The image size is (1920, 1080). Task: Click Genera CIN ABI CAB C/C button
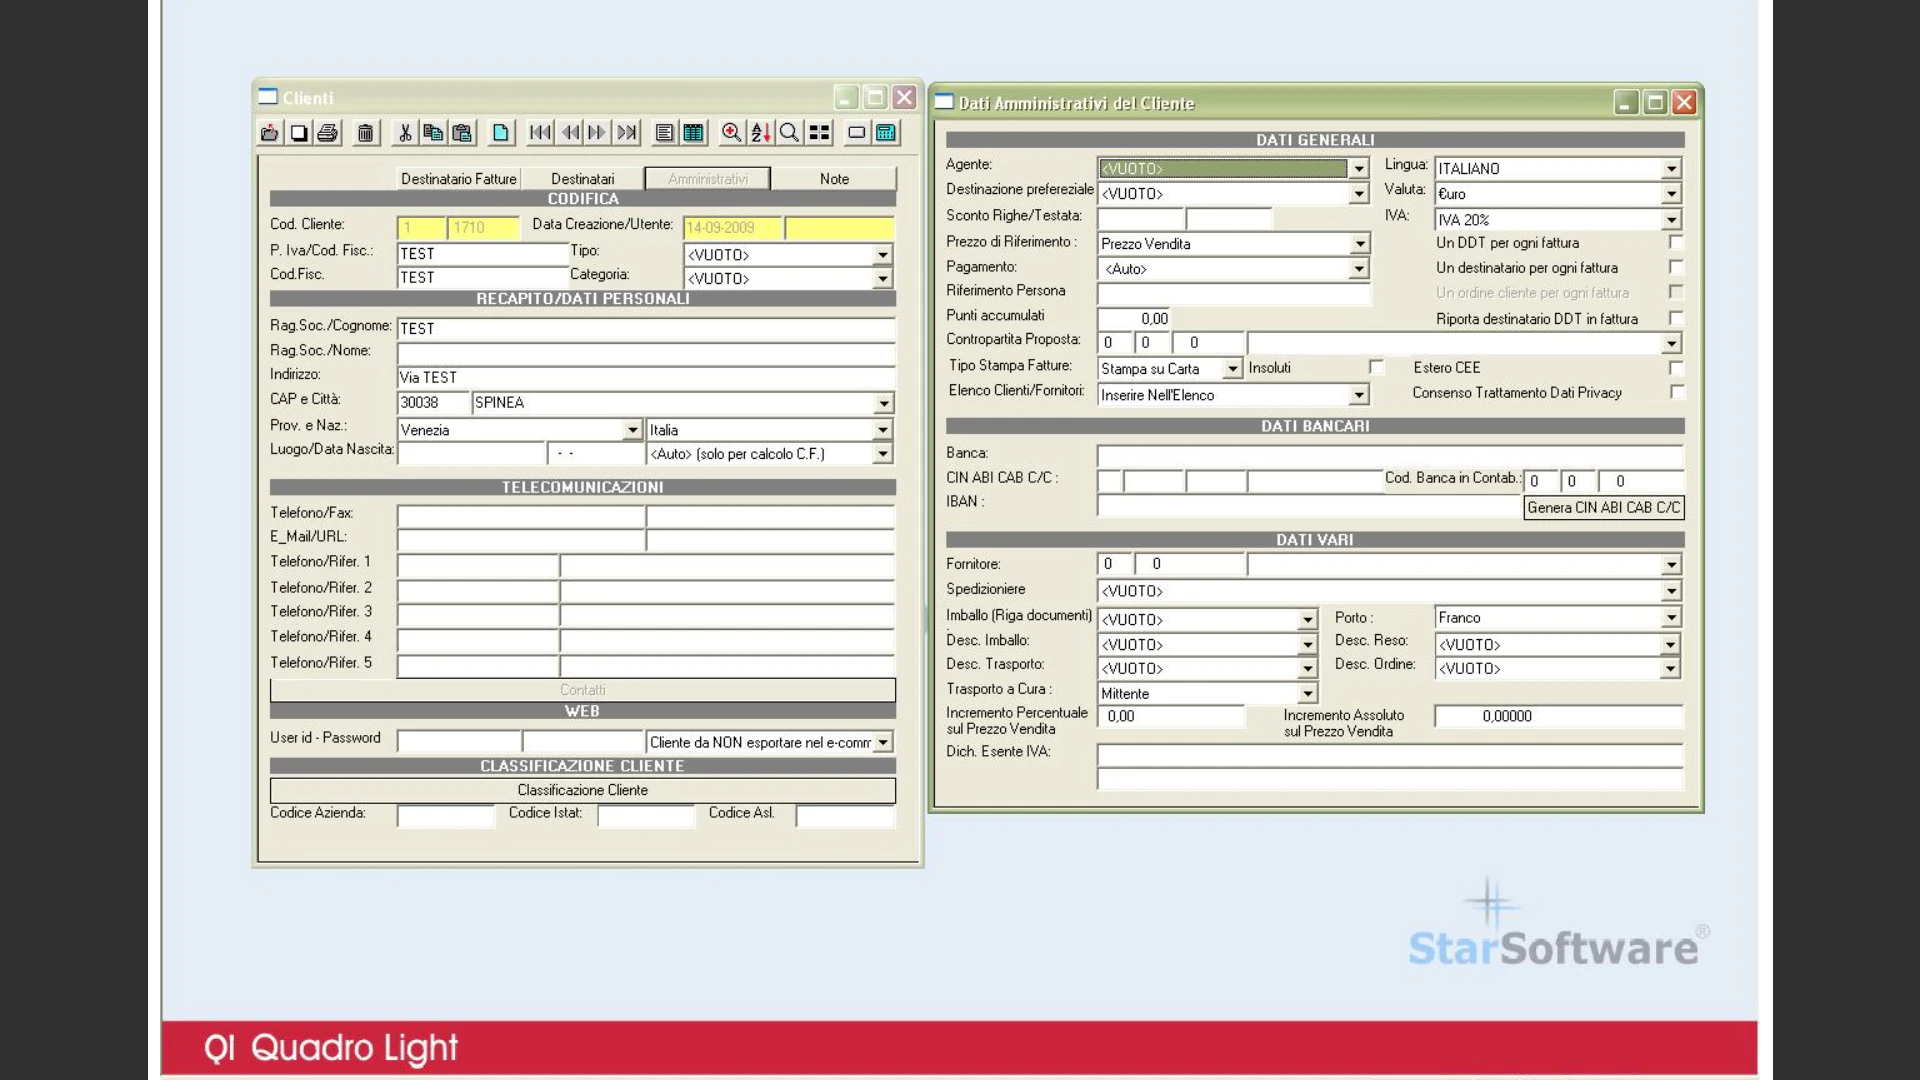point(1604,508)
